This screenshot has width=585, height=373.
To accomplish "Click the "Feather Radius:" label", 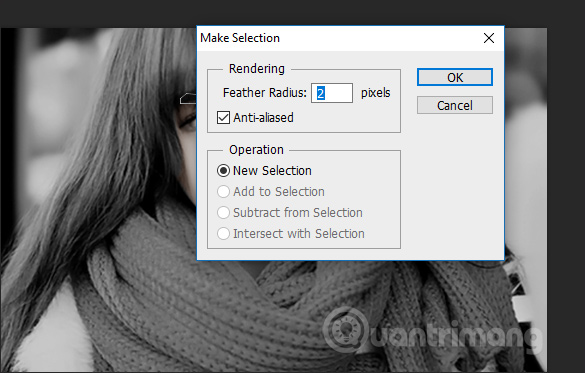I will coord(265,93).
